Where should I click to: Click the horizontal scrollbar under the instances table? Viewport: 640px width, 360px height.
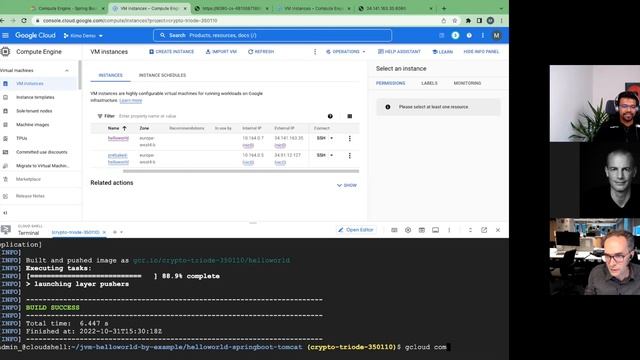tap(241, 171)
